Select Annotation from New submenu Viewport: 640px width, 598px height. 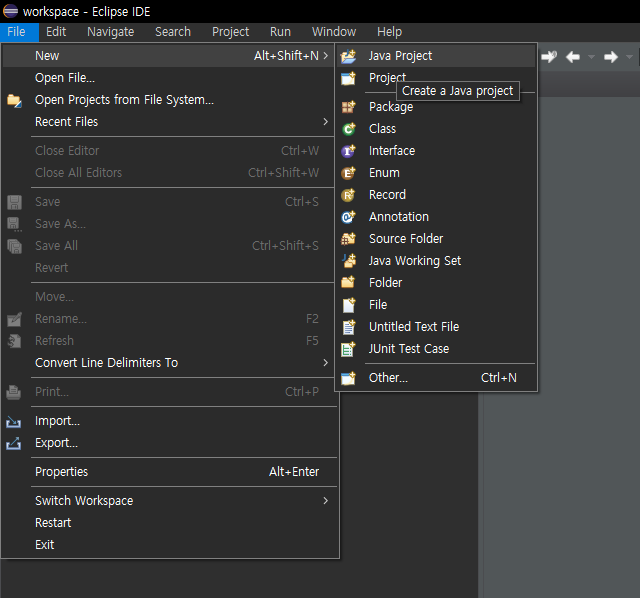click(x=436, y=217)
